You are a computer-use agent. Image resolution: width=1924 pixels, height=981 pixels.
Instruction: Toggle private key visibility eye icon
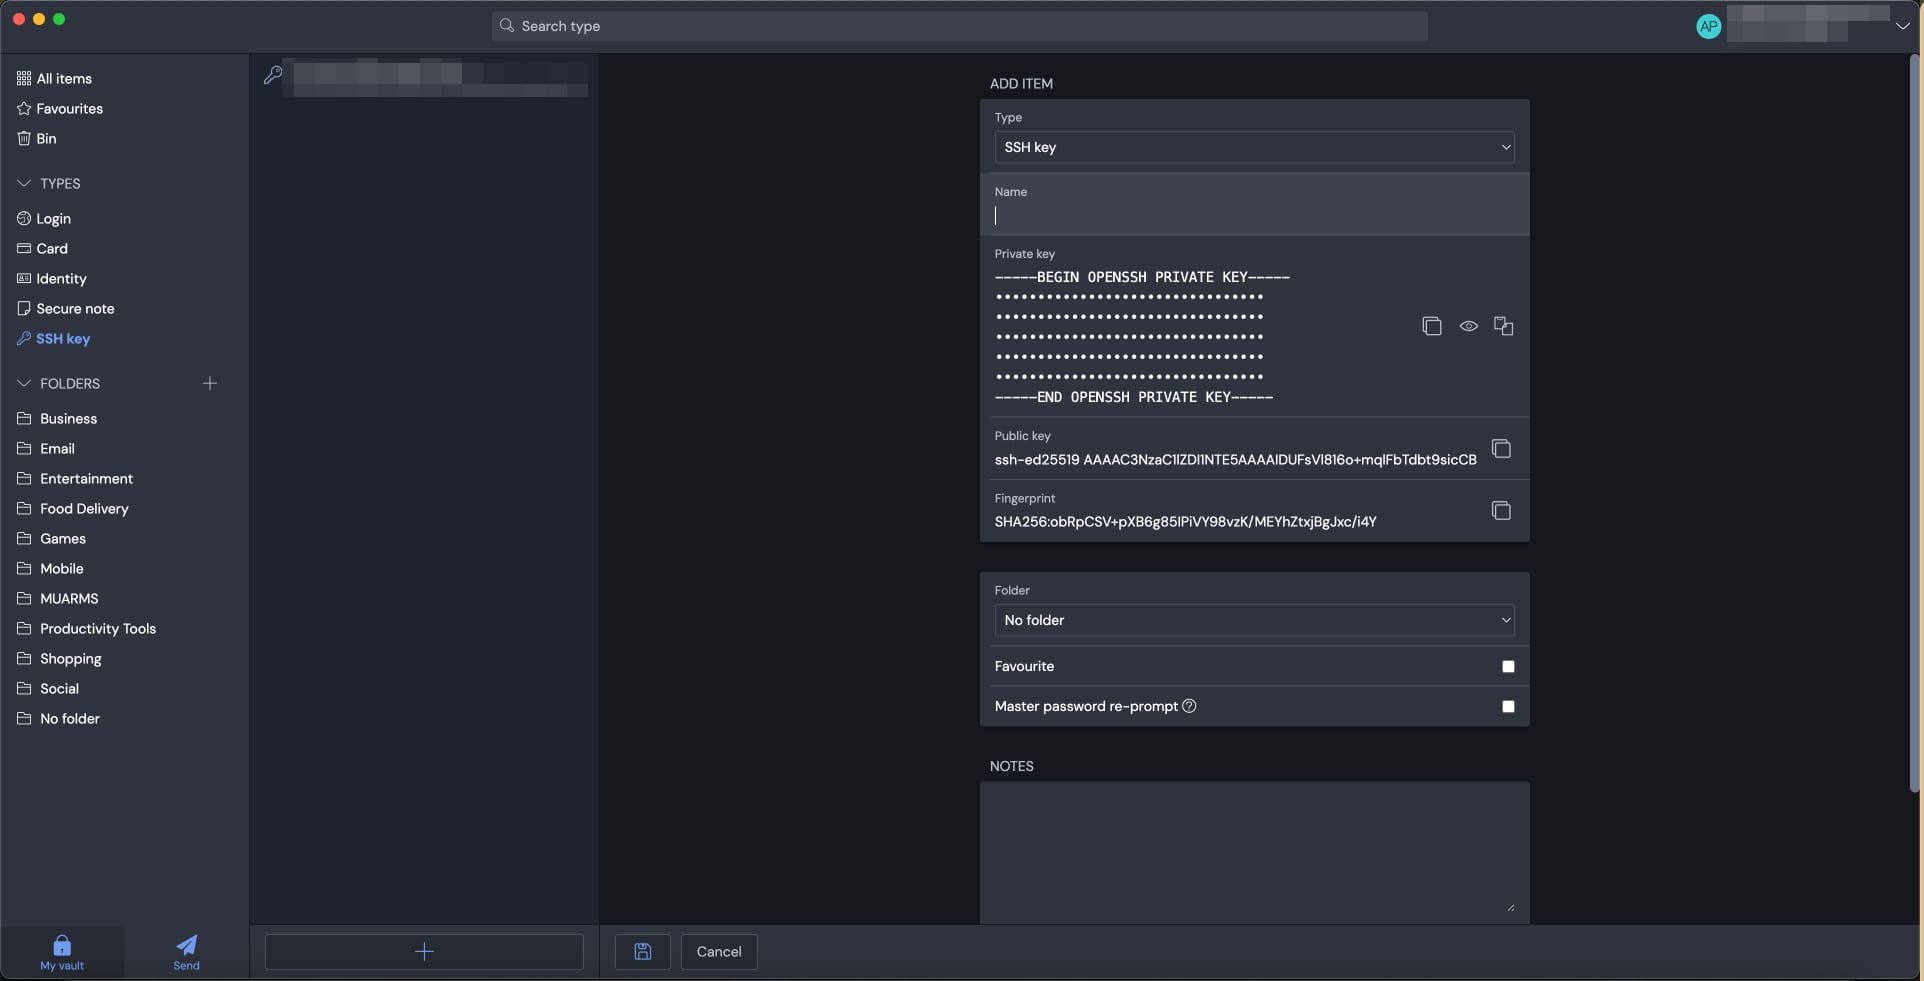click(x=1468, y=326)
